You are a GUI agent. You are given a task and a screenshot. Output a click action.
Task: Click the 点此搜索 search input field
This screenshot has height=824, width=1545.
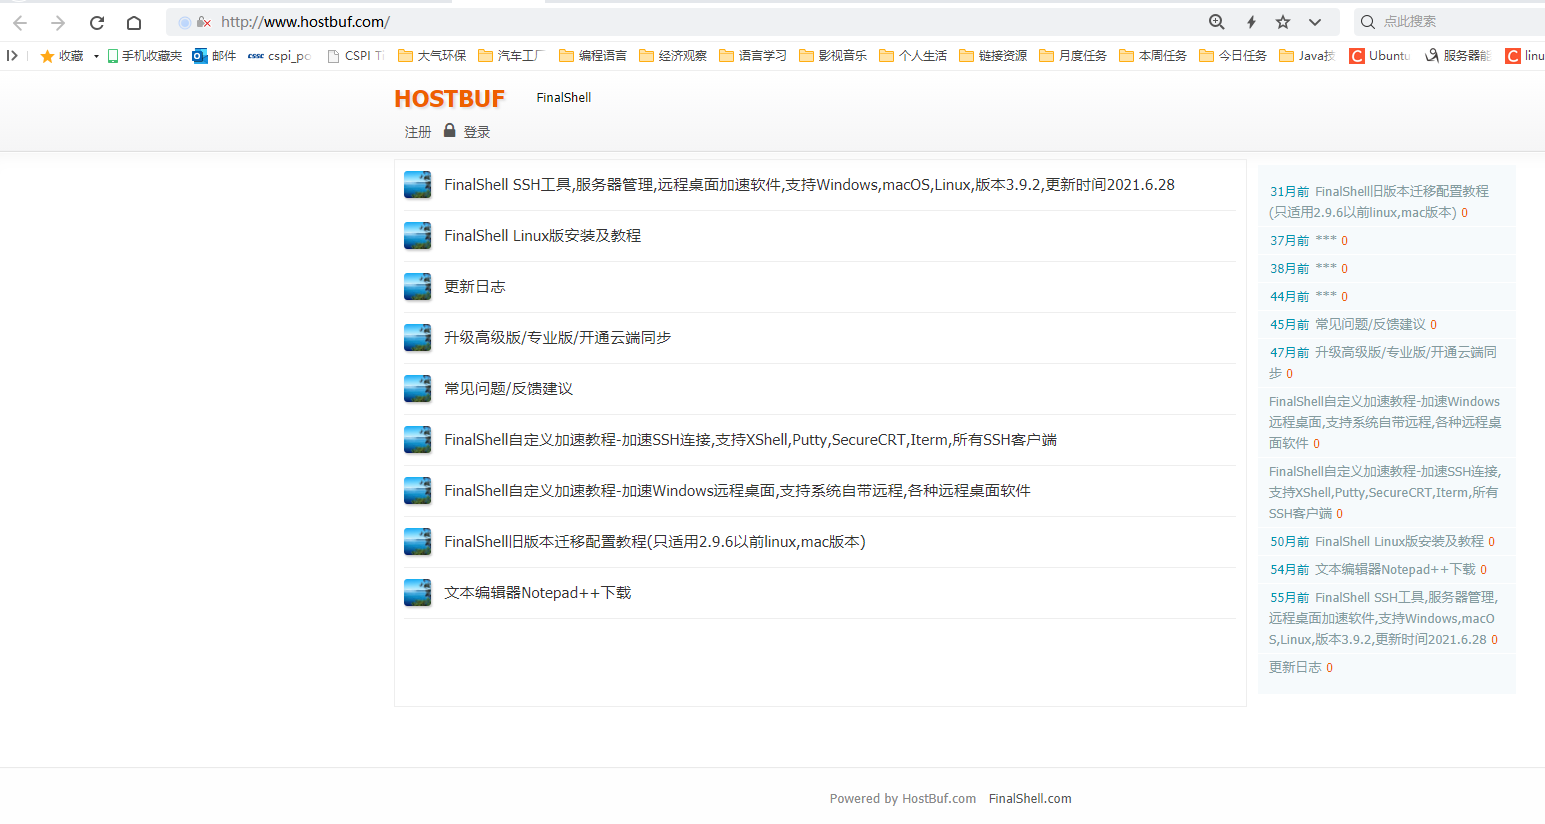(x=1430, y=21)
